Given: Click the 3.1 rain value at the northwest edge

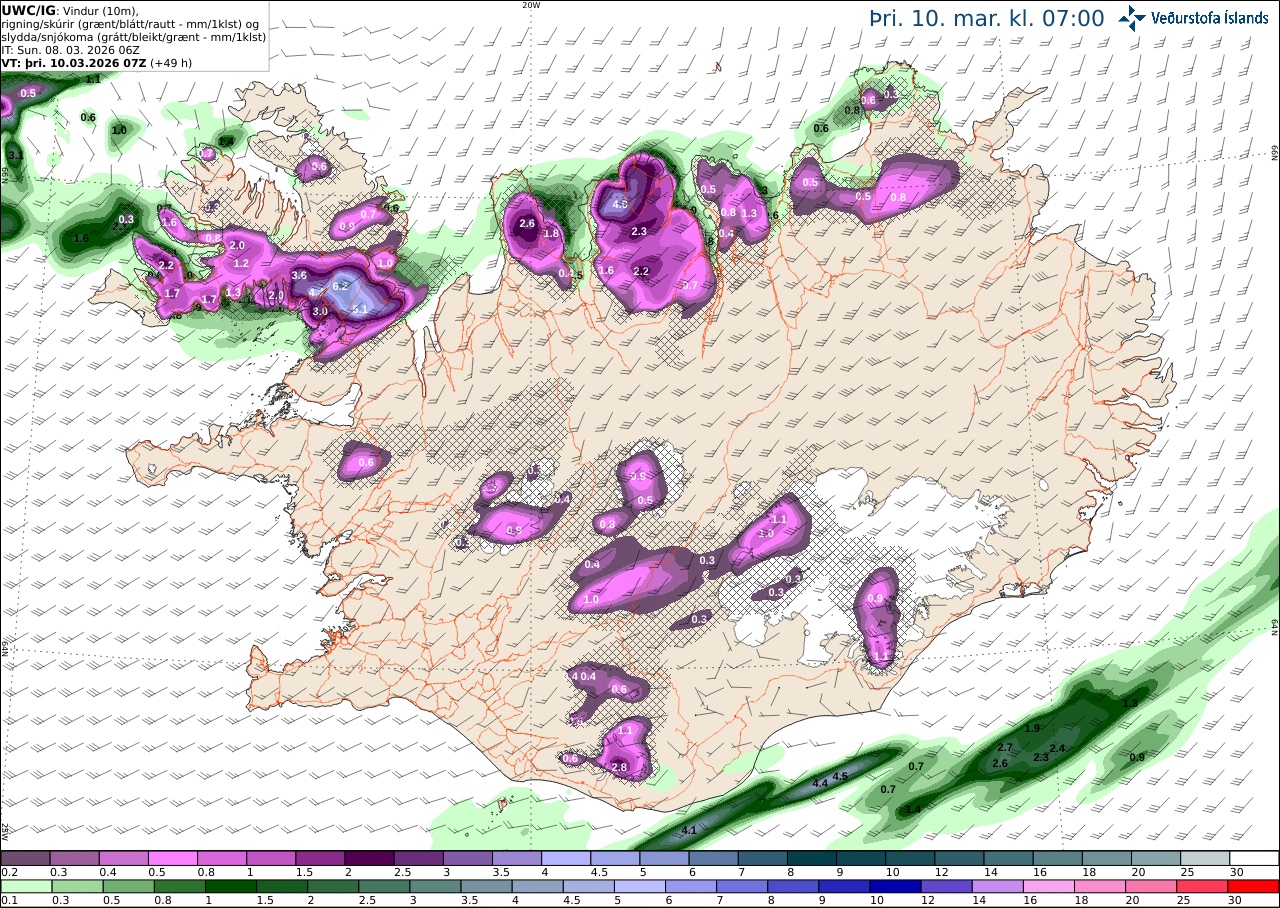Looking at the screenshot, I should pos(15,156).
